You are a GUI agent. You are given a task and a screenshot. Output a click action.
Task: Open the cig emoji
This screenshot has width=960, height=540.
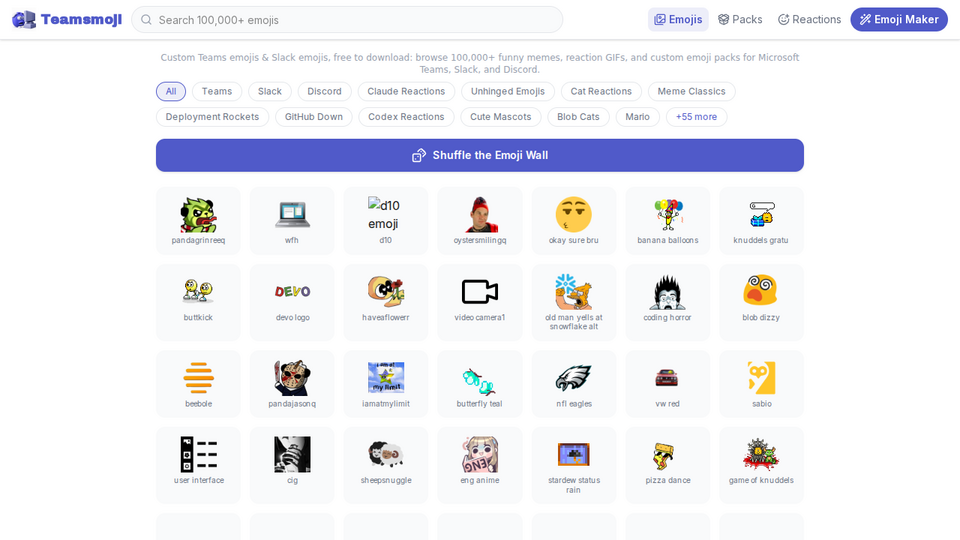tap(292, 465)
